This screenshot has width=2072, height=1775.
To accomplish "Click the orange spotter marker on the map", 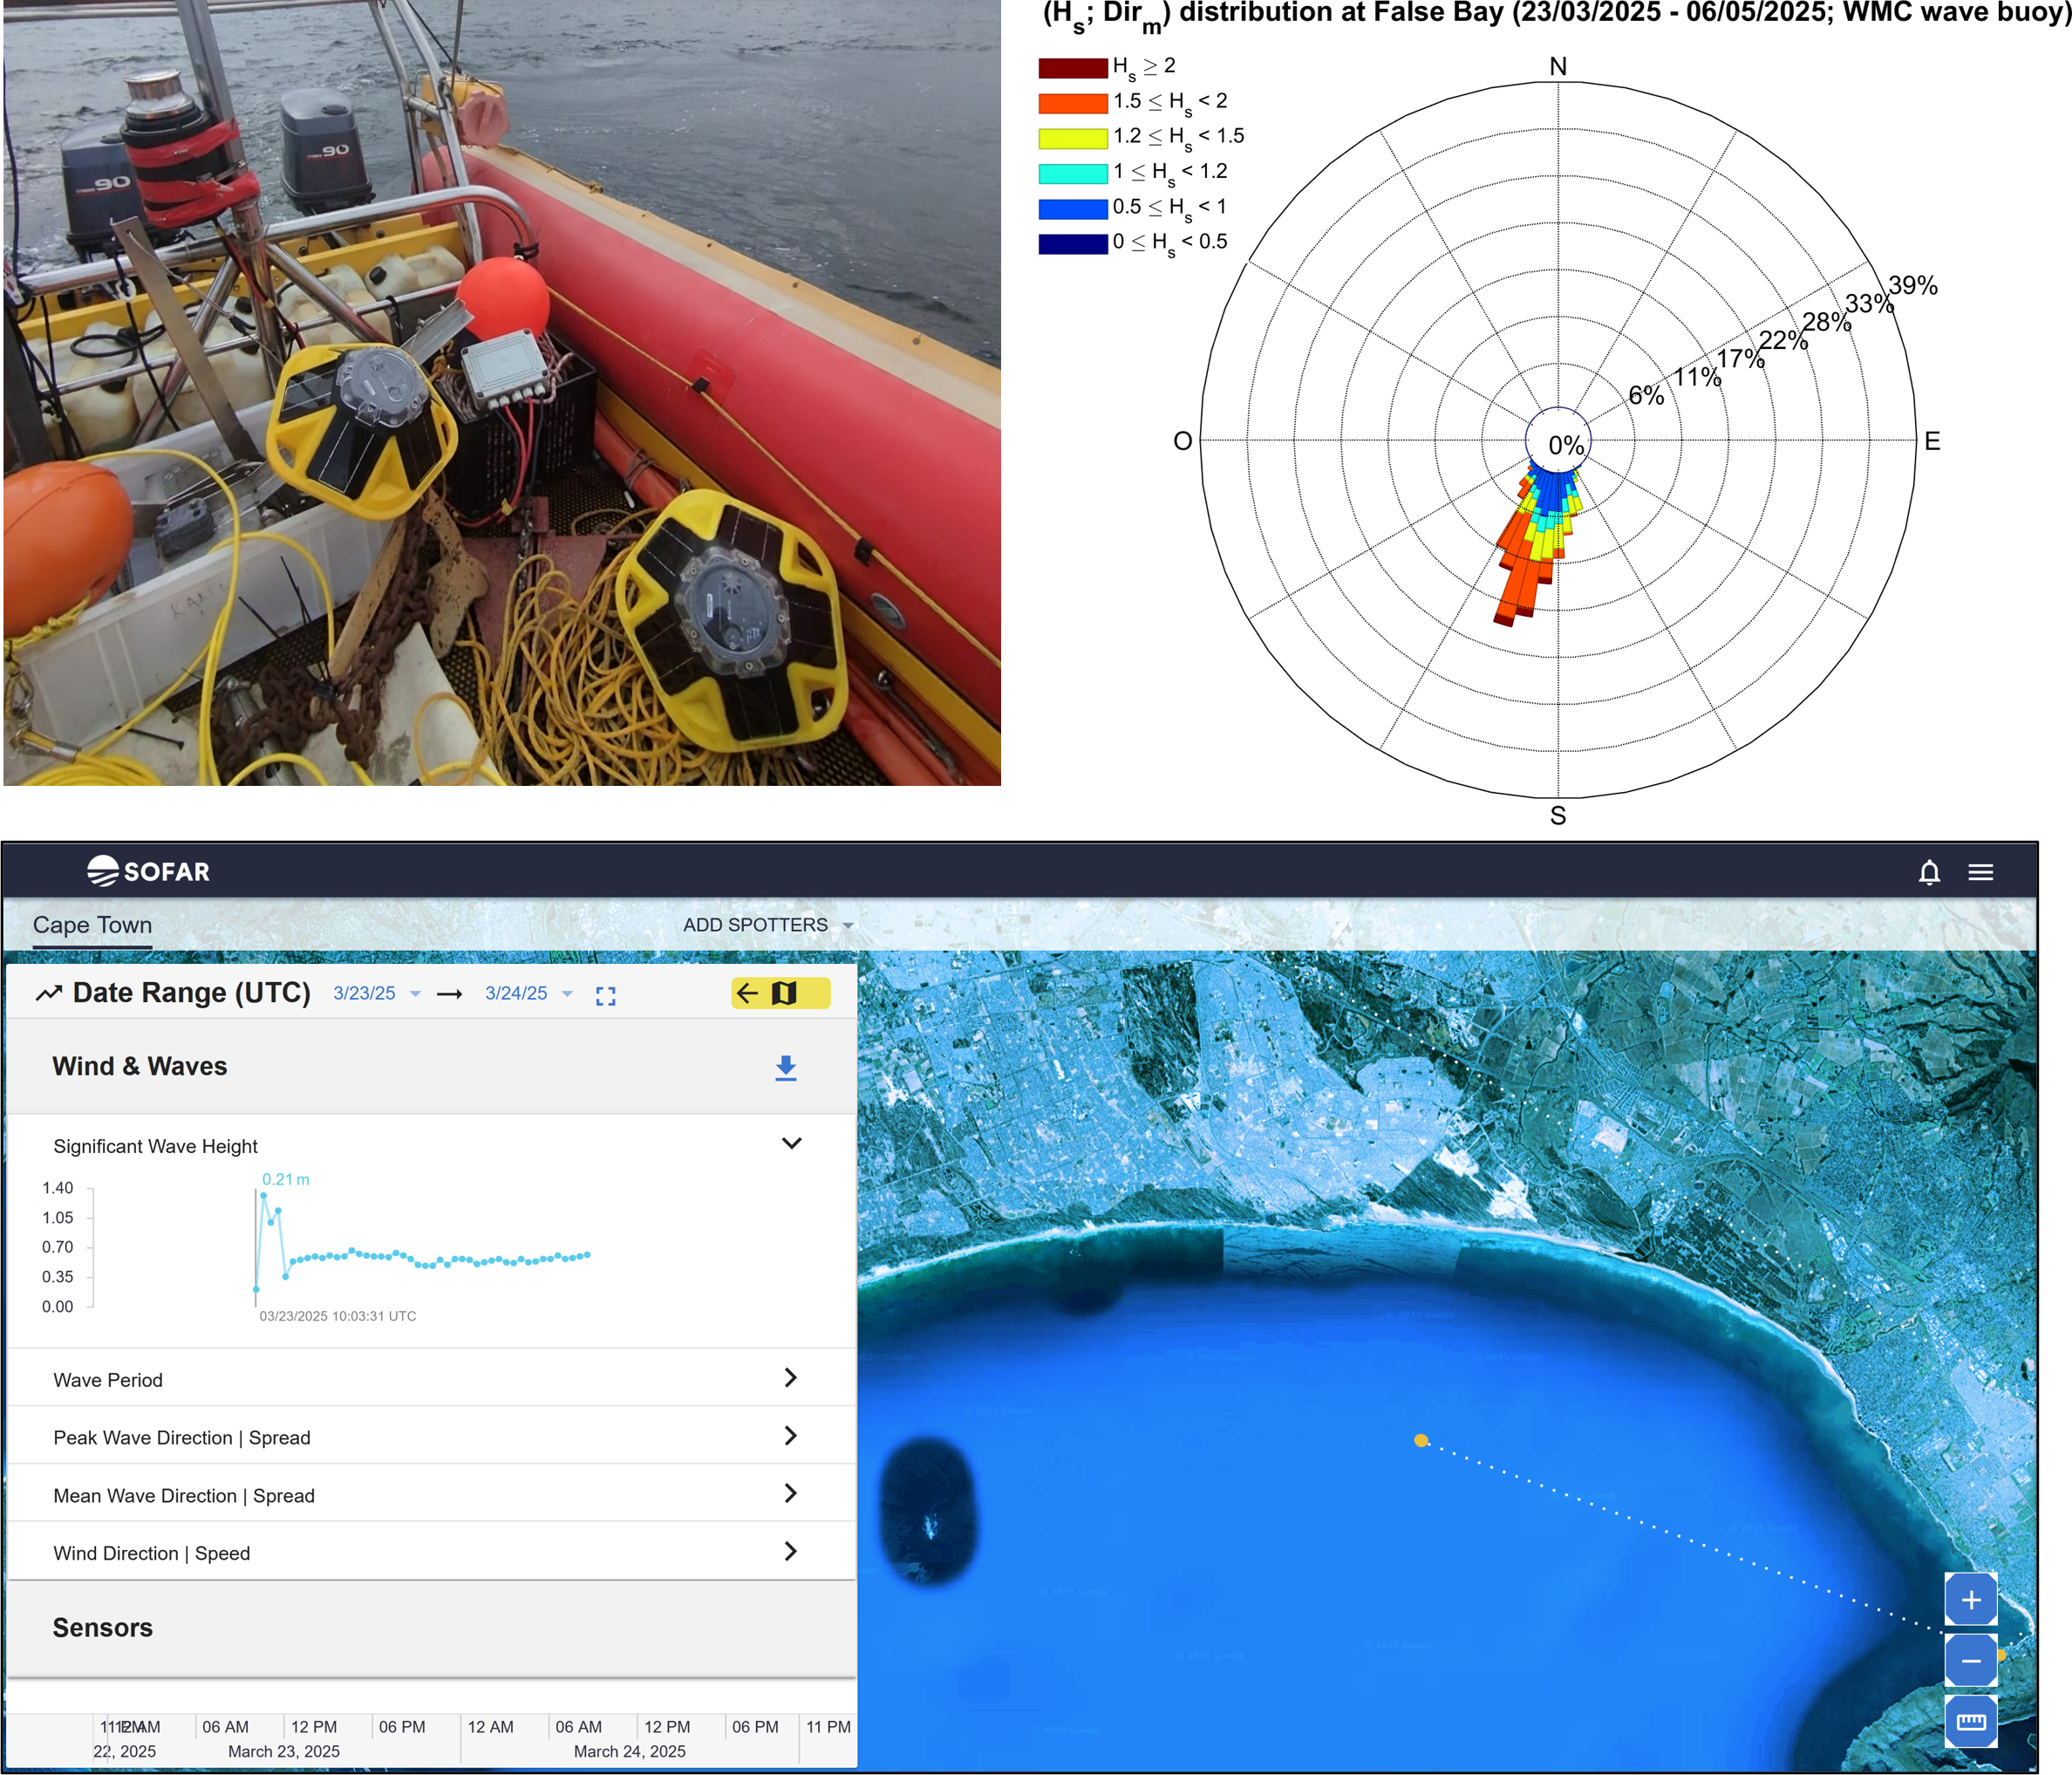I will pyautogui.click(x=1420, y=1440).
